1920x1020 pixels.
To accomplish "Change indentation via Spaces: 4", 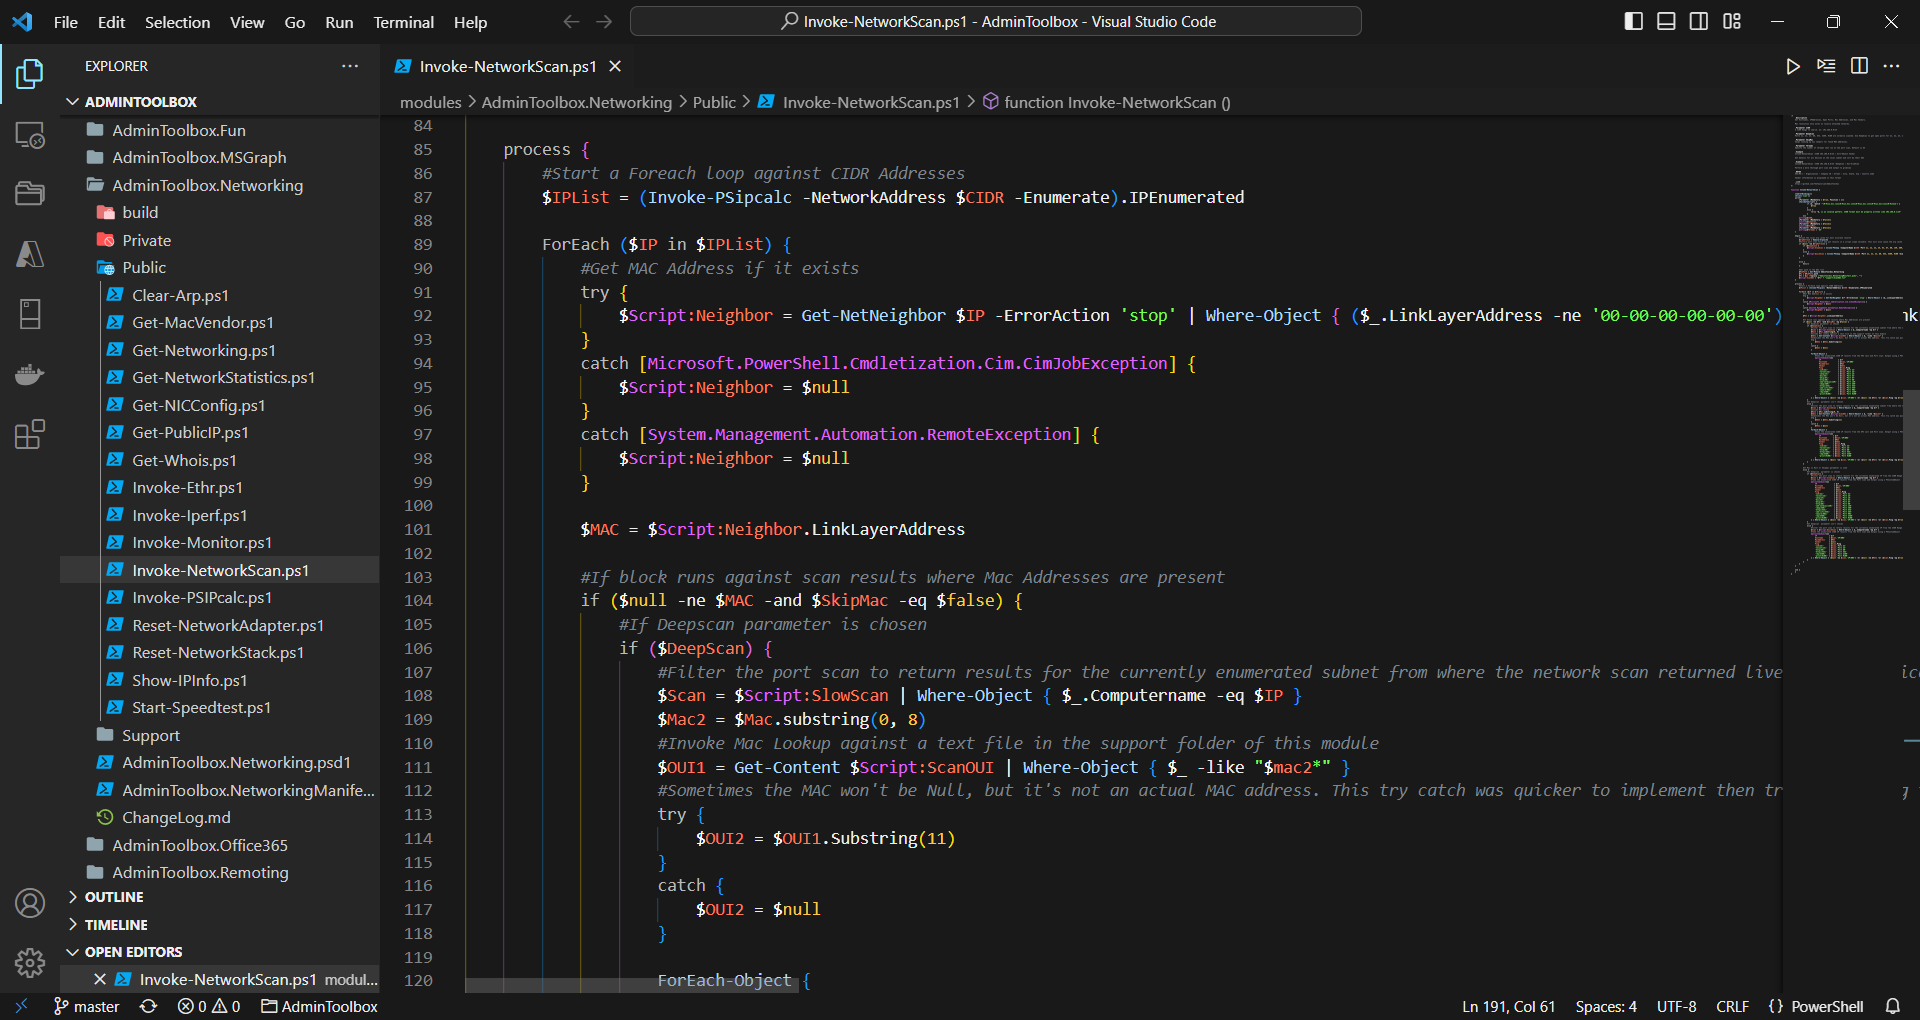I will point(1606,1006).
